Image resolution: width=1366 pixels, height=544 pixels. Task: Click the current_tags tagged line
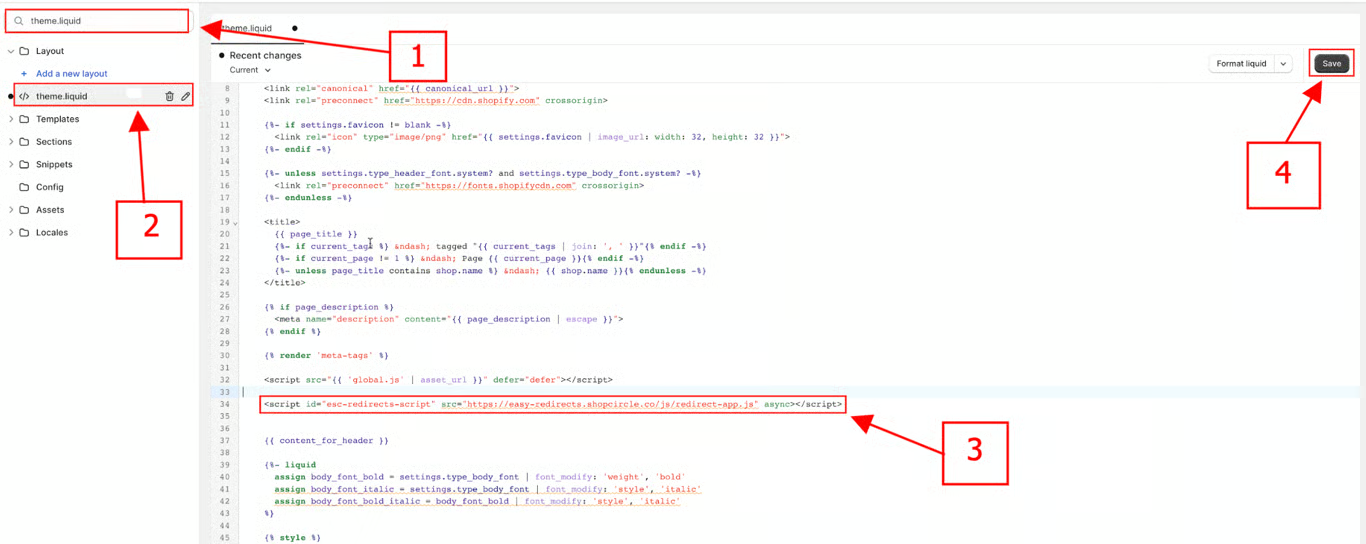[490, 246]
